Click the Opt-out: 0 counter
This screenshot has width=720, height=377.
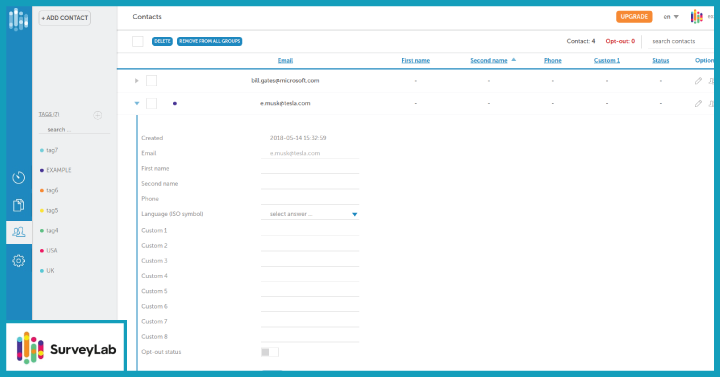[x=620, y=41]
